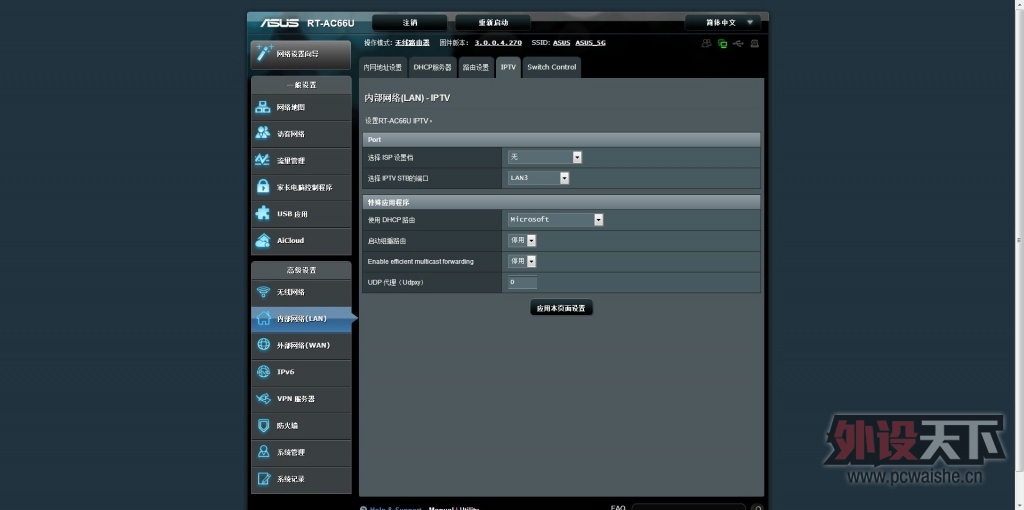Open the ASUS_5G SSID link
Viewport: 1024px width, 510px height.
point(590,43)
